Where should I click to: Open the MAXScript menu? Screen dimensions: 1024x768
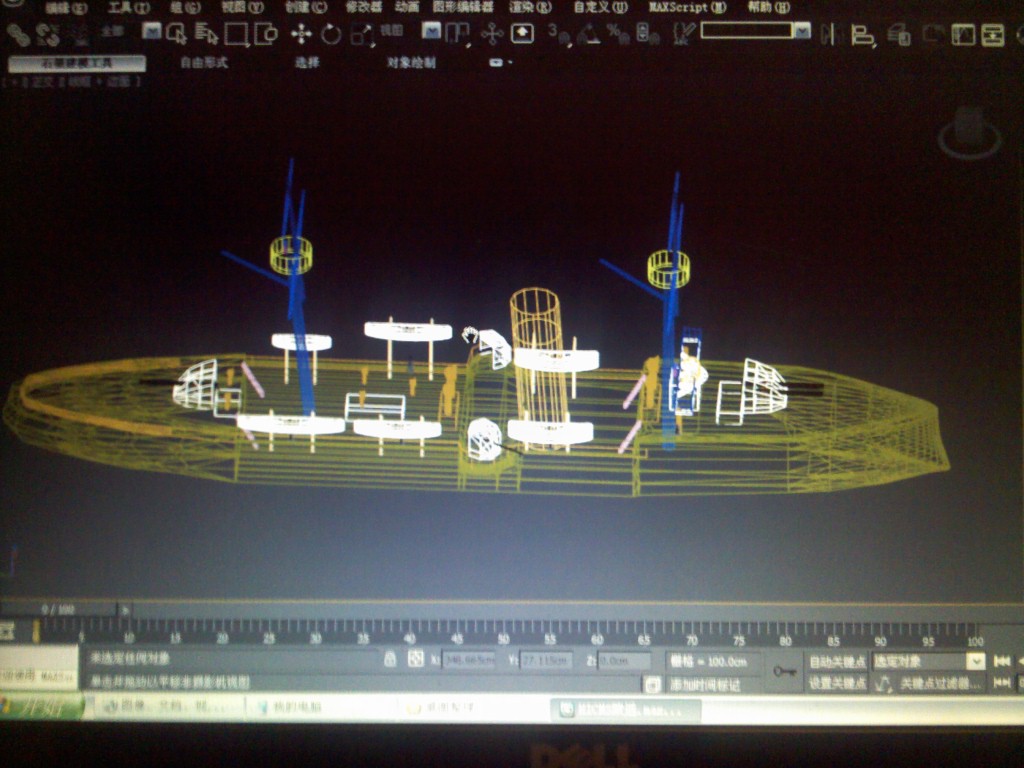(687, 7)
